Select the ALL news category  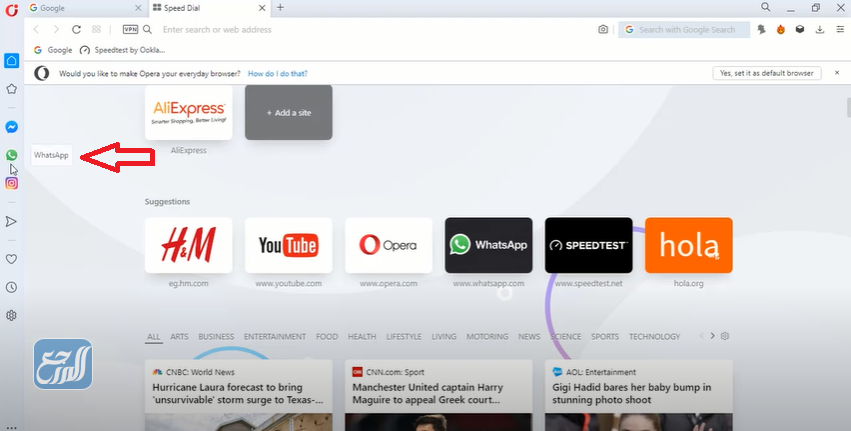pyautogui.click(x=154, y=337)
